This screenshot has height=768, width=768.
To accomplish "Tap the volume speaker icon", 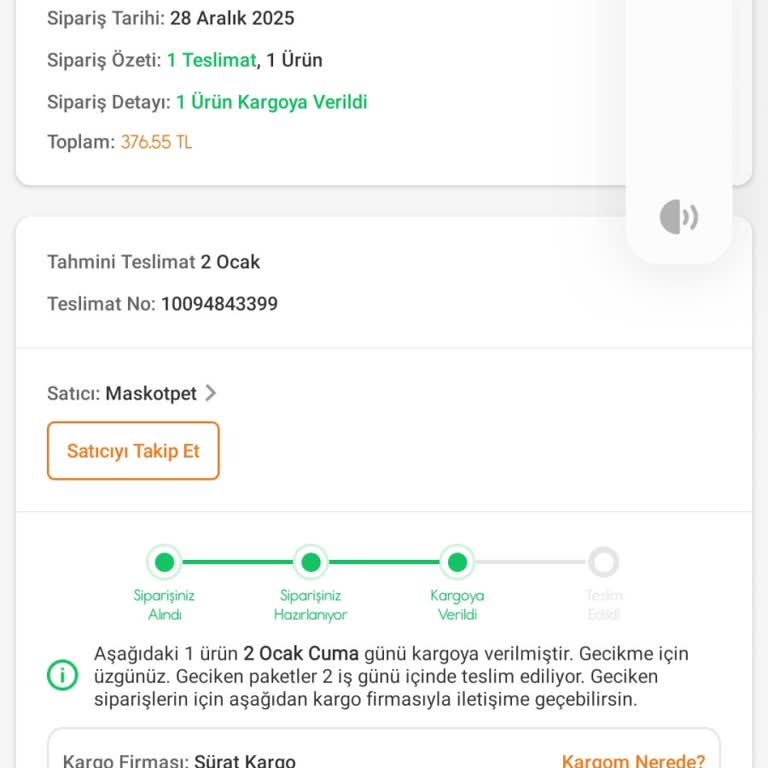I will 678,217.
